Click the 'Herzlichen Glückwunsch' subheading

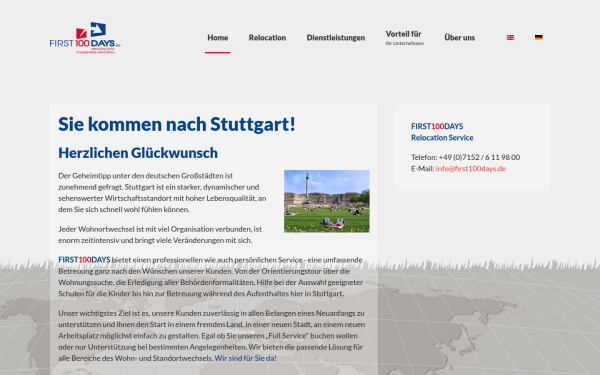pos(138,153)
